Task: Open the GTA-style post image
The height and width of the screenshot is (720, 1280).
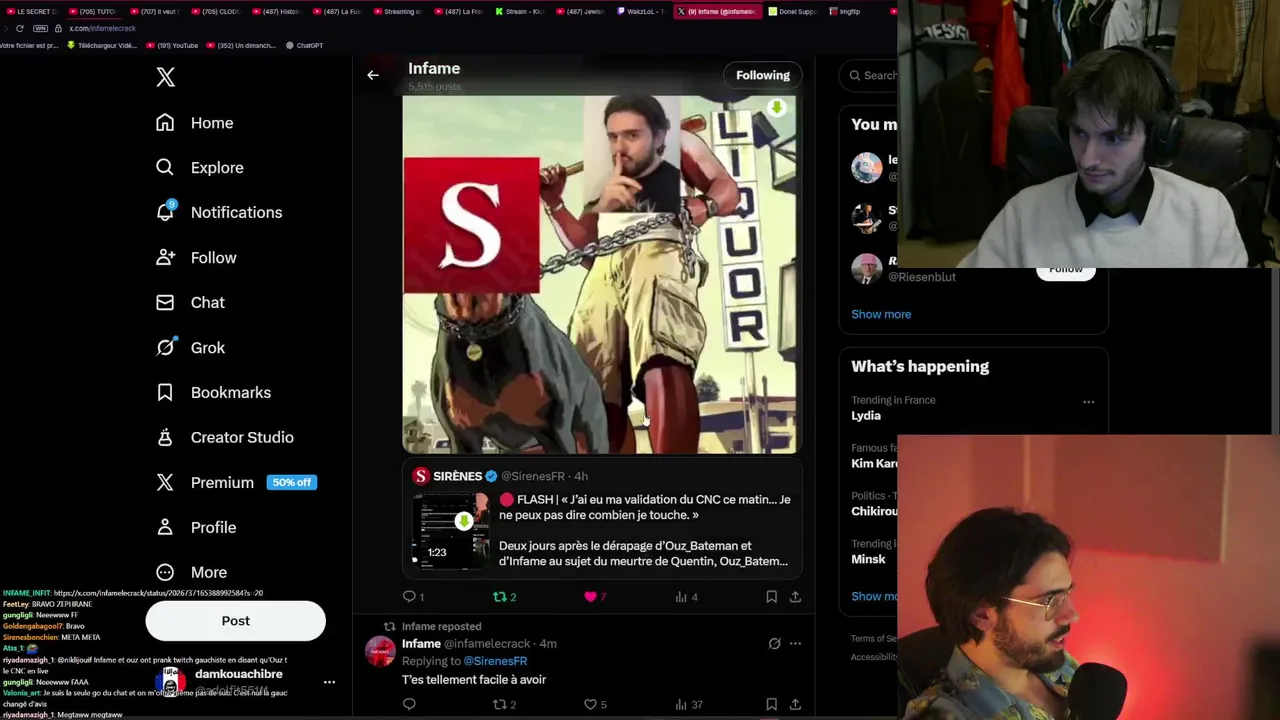Action: coord(600,275)
